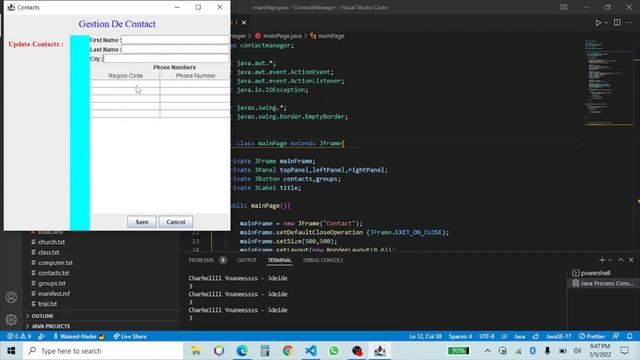Open manifest.mf in the explorer
Image resolution: width=640 pixels, height=360 pixels.
(54, 293)
